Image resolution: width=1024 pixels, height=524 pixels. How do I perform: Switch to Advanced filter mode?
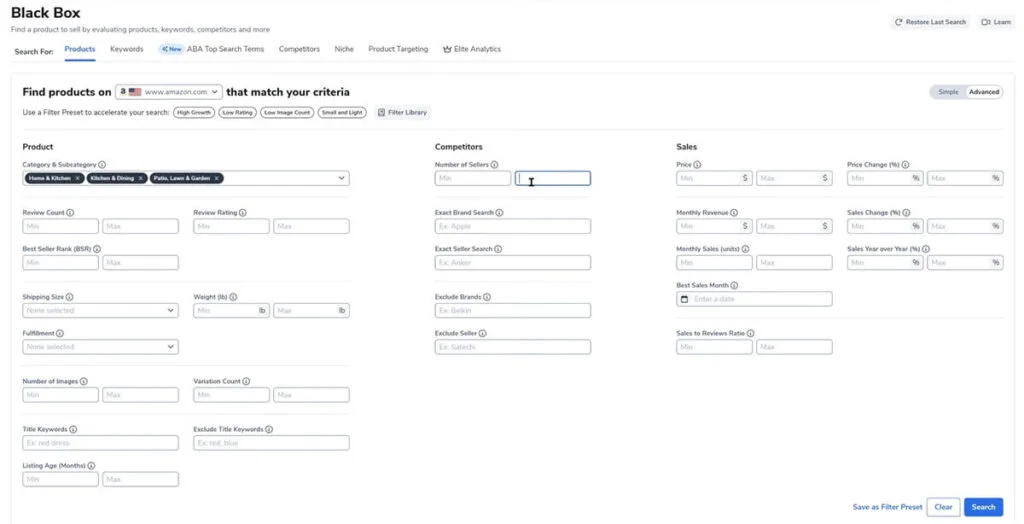(x=983, y=92)
